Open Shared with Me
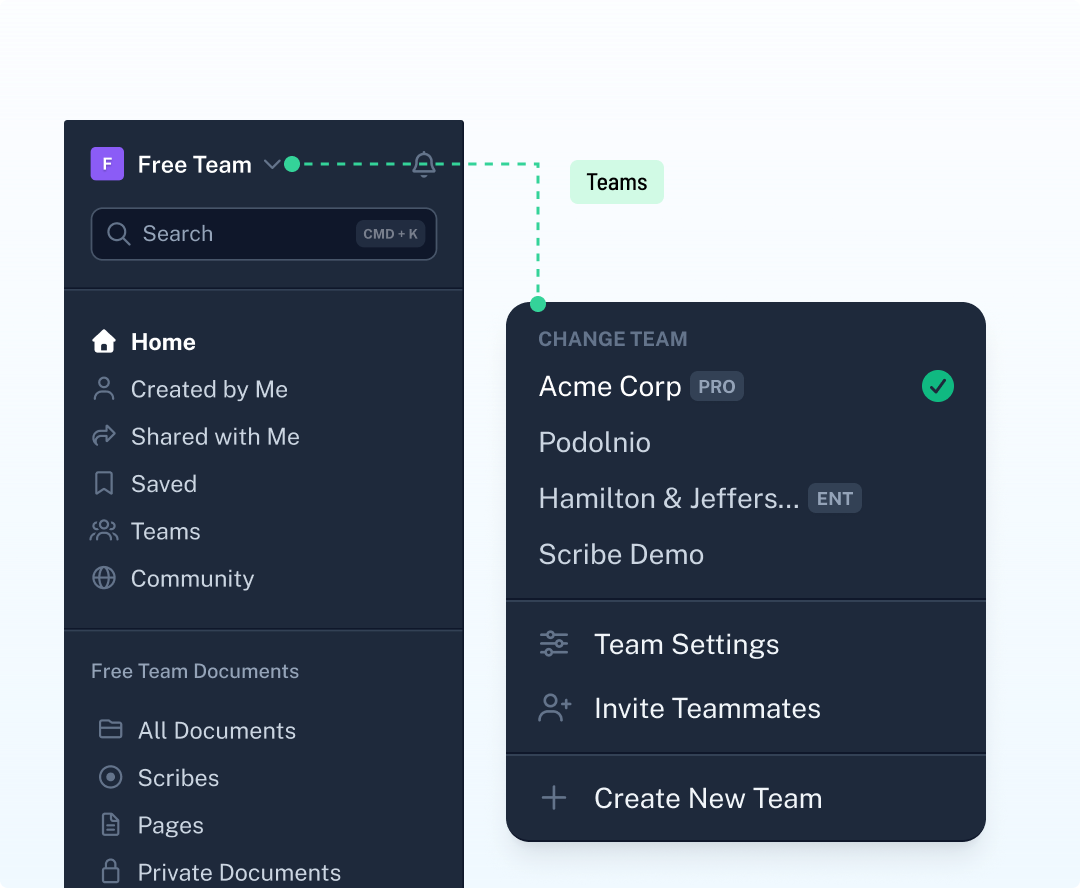The width and height of the screenshot is (1080, 888). point(215,437)
